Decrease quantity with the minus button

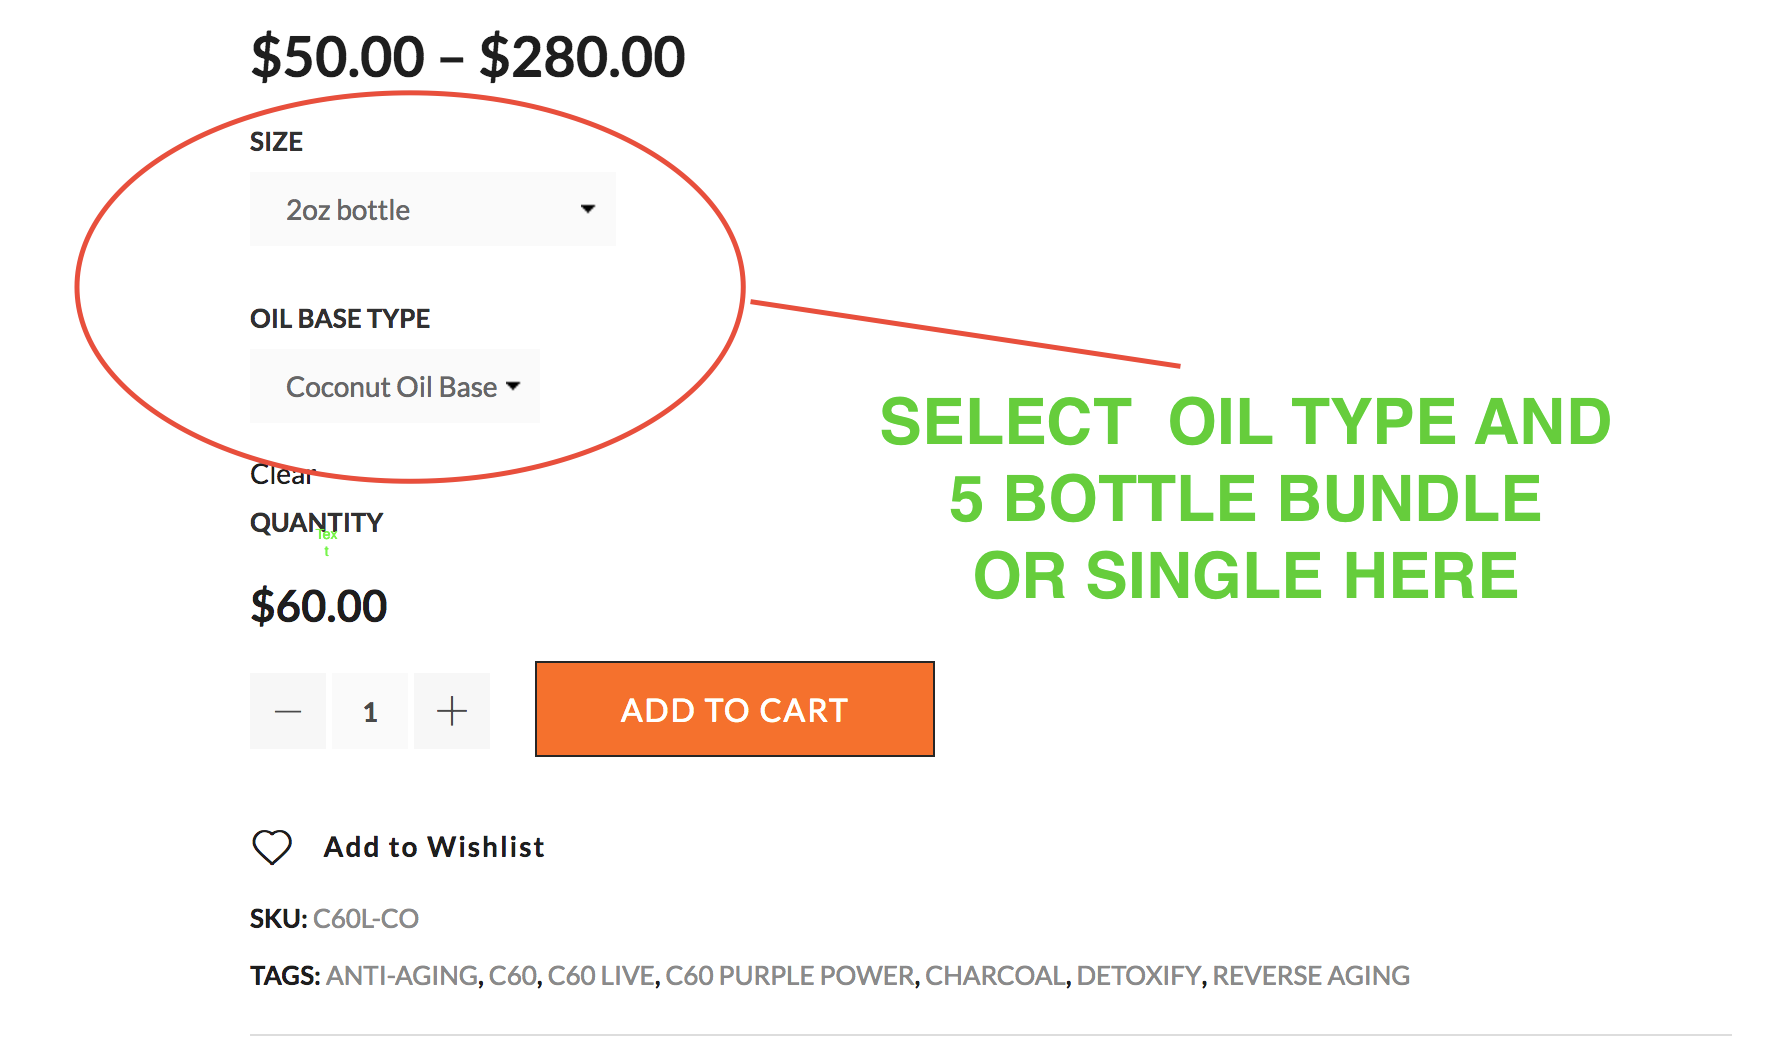(288, 711)
